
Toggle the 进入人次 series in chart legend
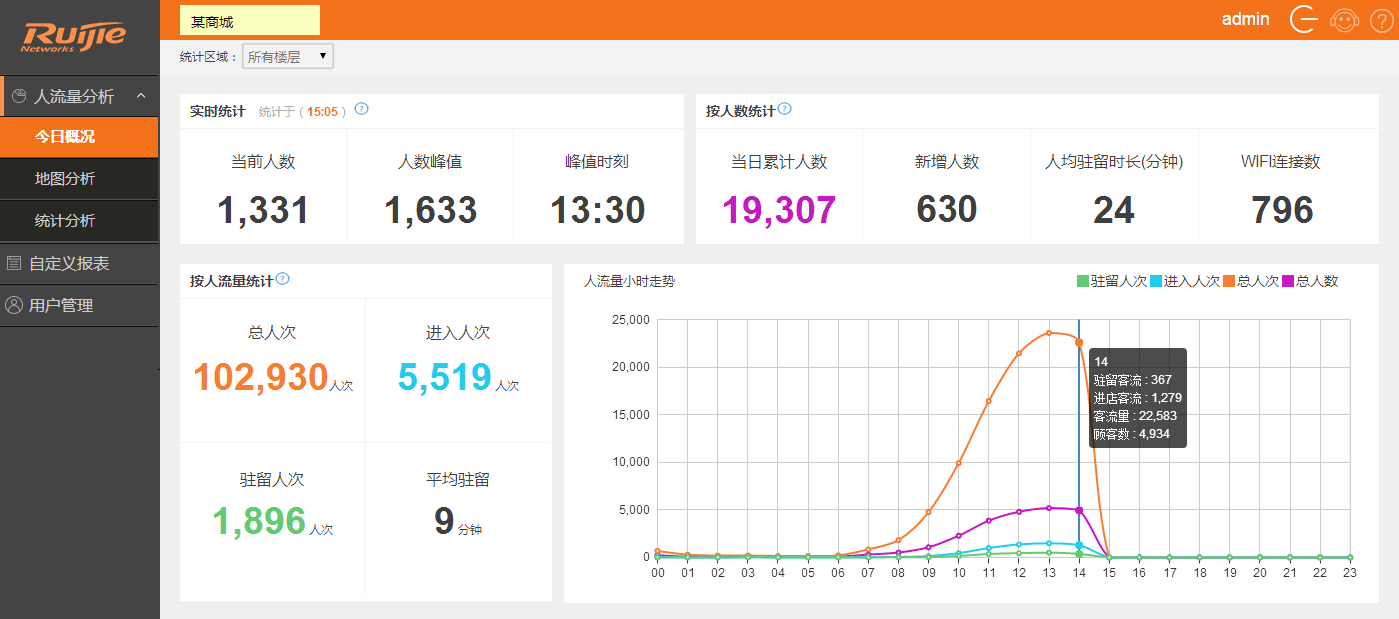pyautogui.click(x=1185, y=282)
